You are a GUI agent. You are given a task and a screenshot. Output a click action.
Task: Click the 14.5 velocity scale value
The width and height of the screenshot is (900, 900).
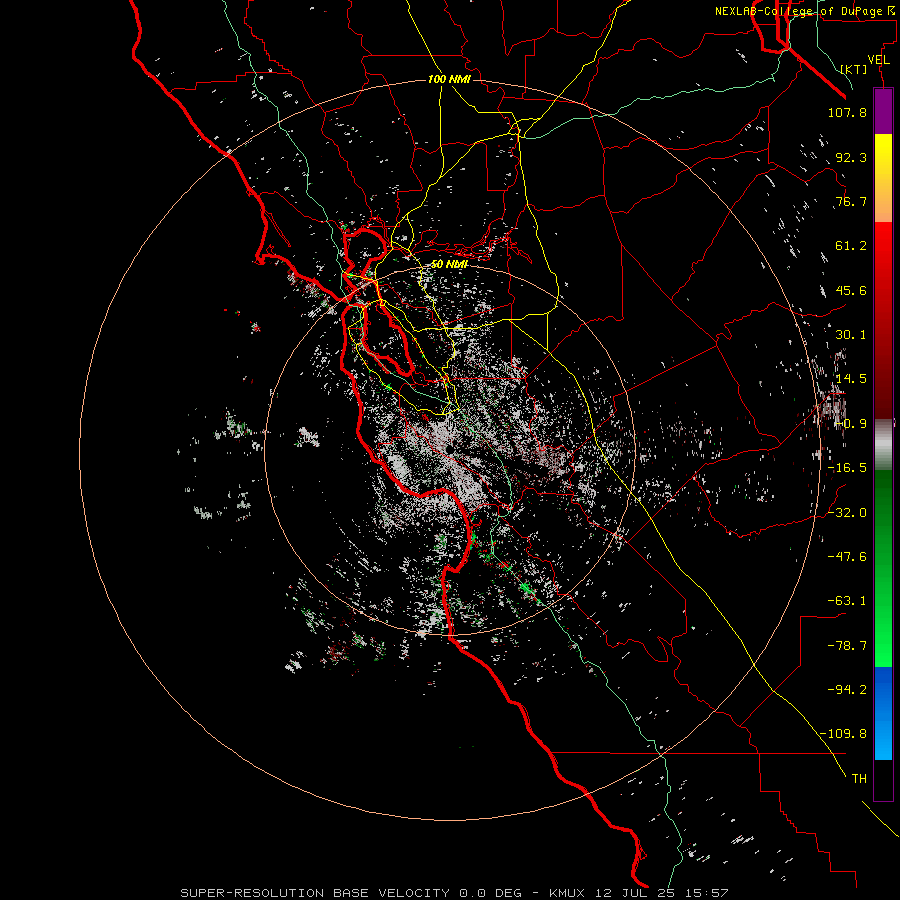(x=851, y=379)
